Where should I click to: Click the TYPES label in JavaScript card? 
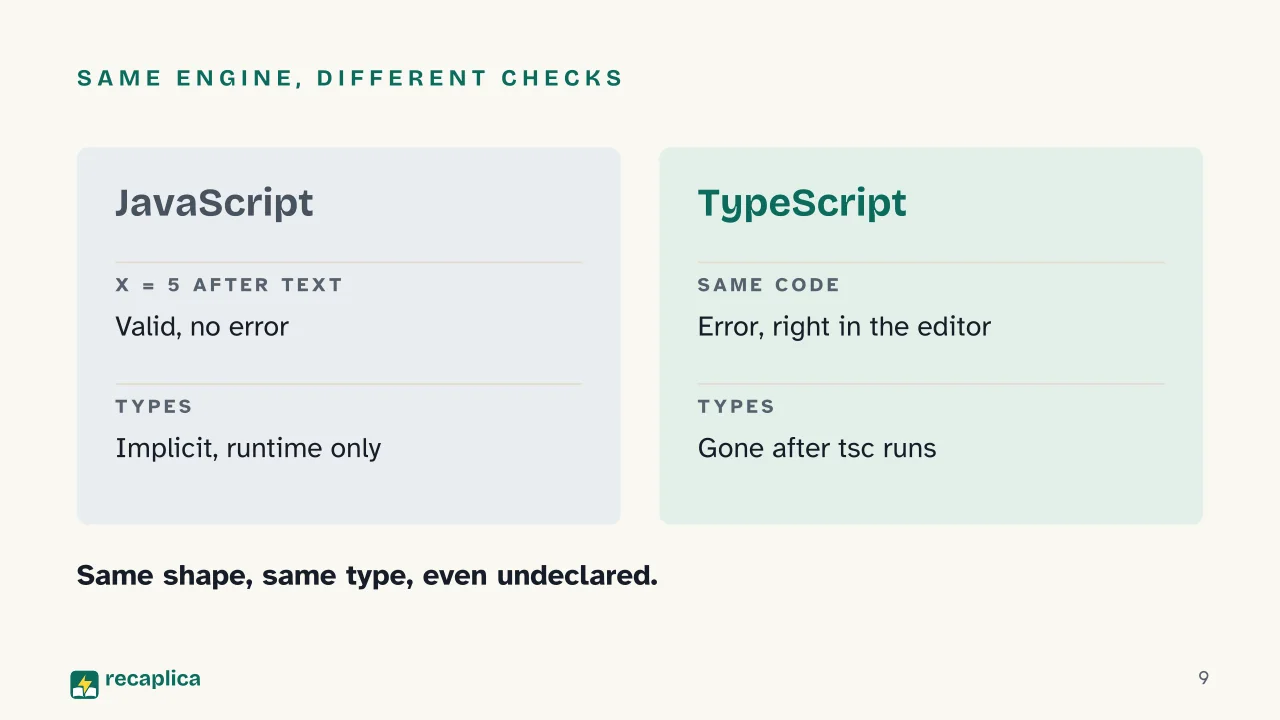pyautogui.click(x=154, y=407)
